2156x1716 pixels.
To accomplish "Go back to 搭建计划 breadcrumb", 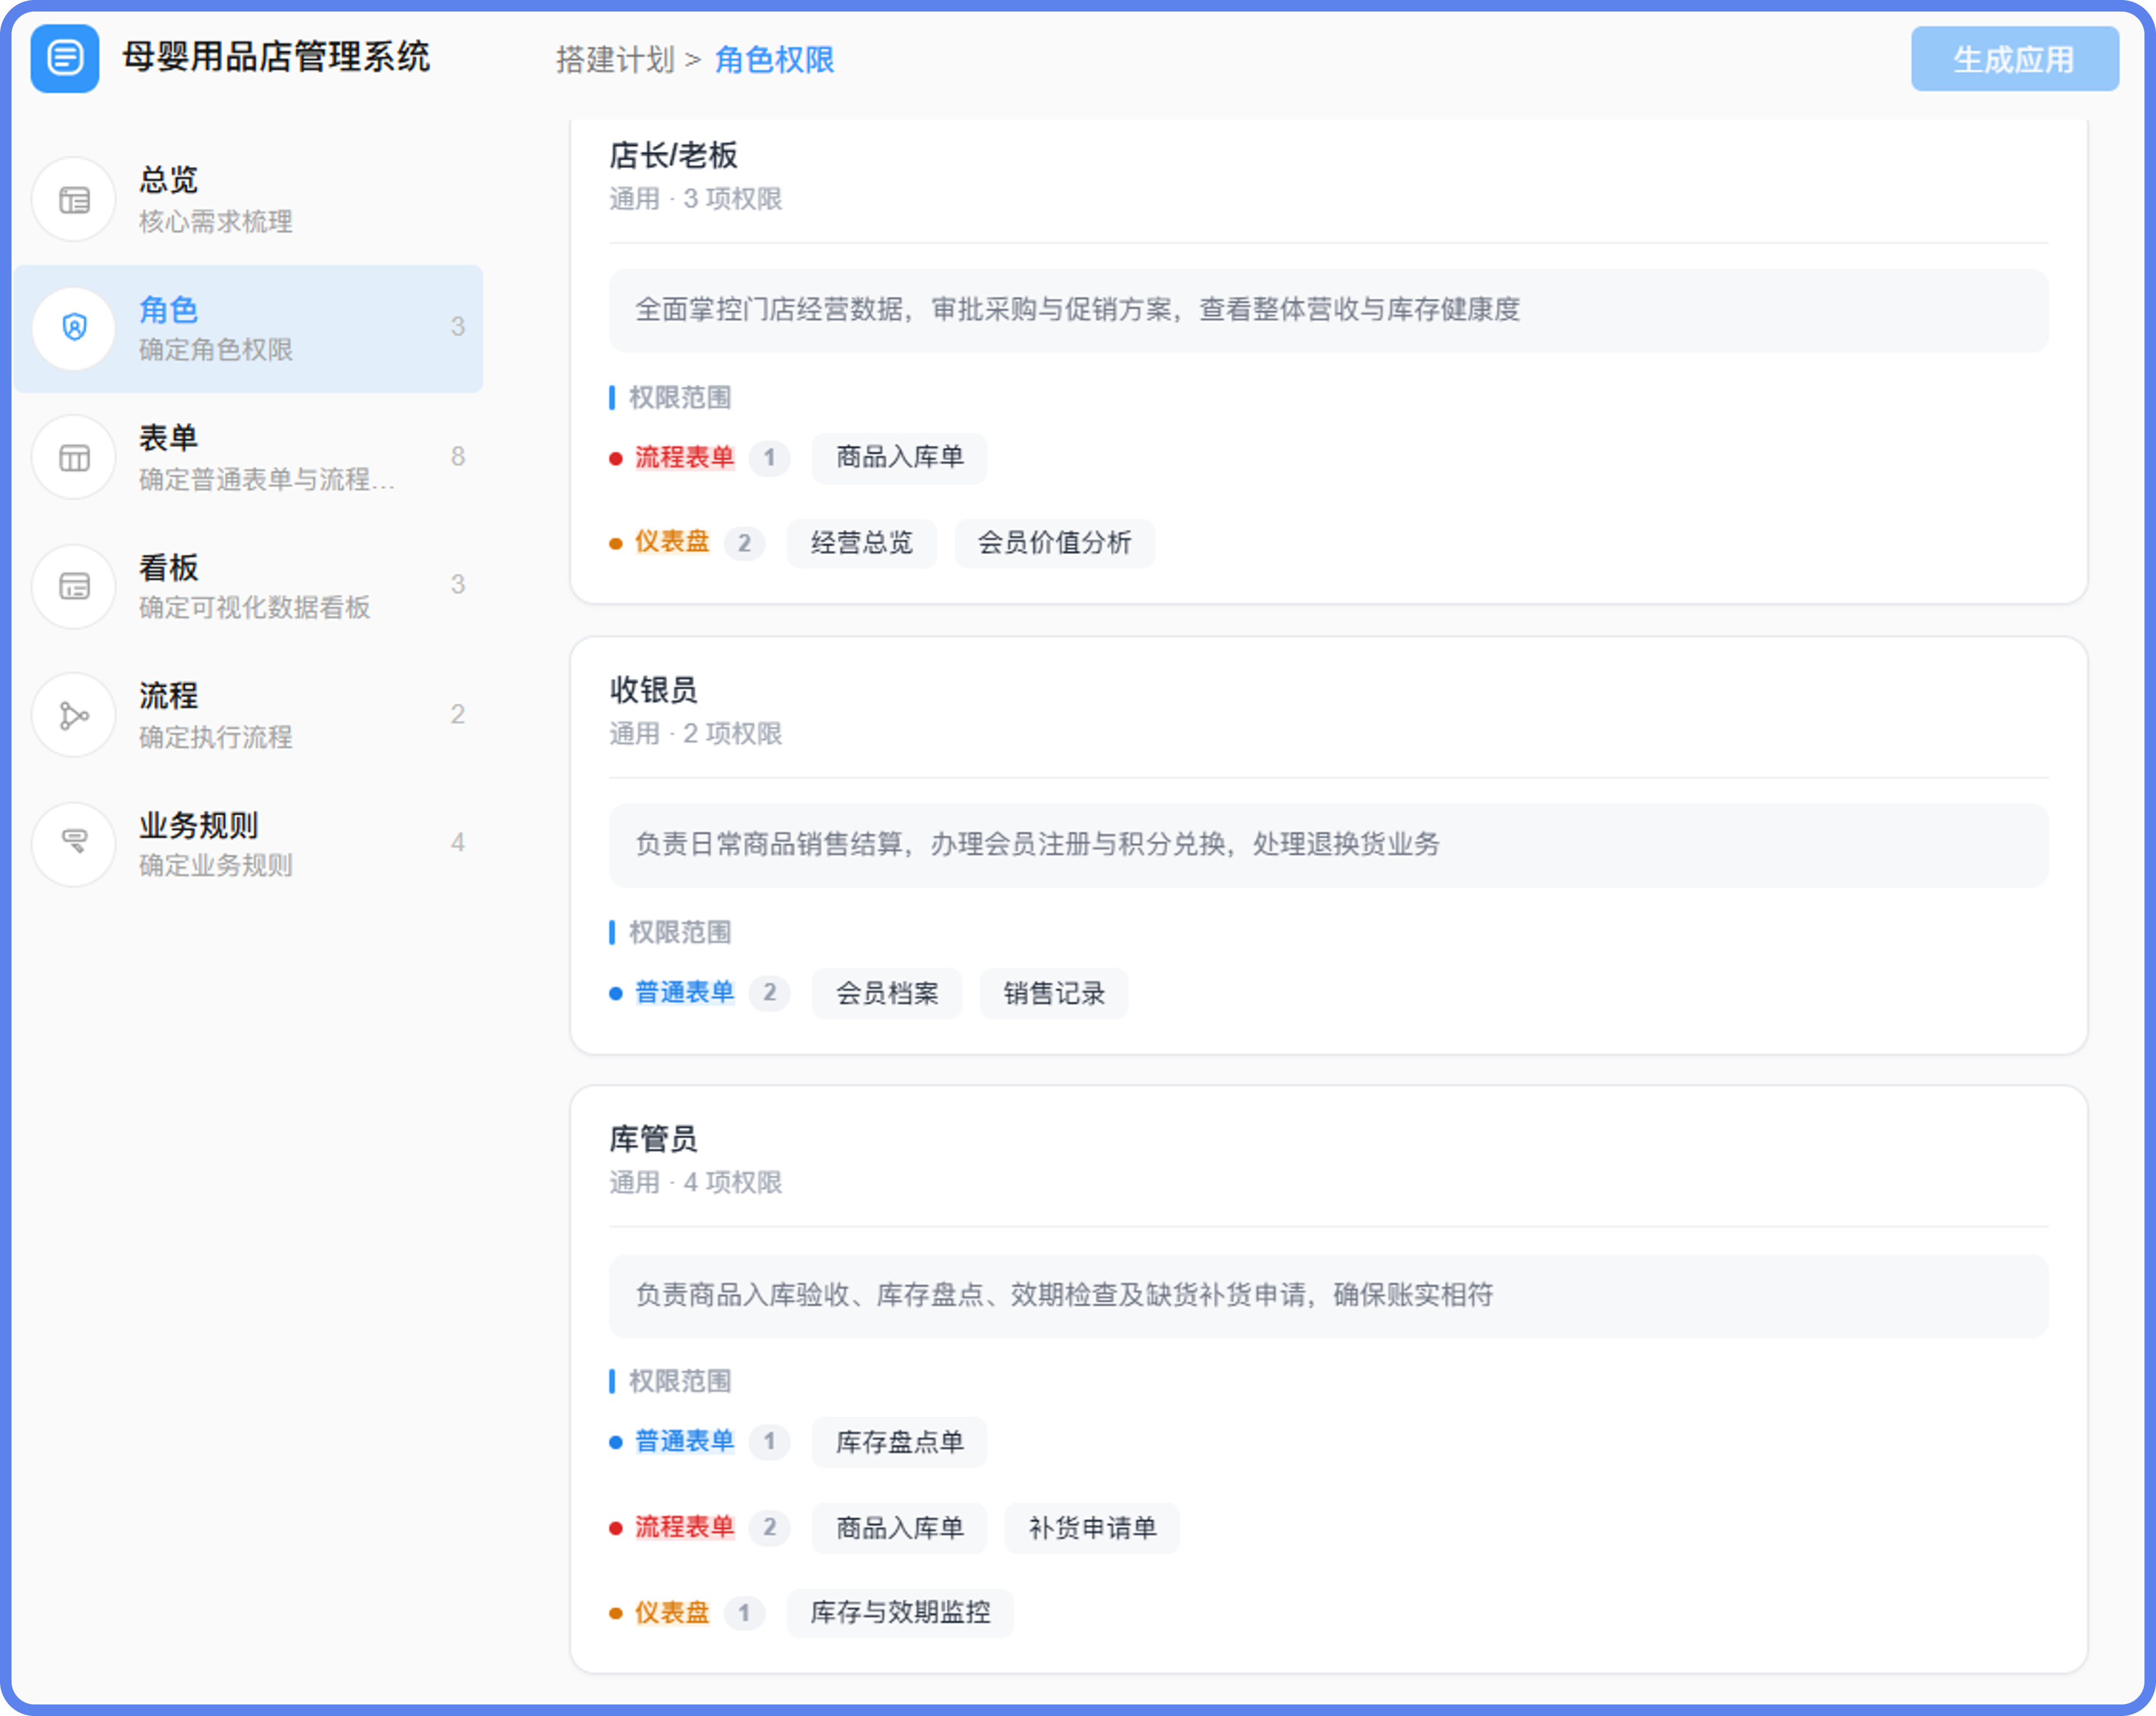I will [x=615, y=60].
